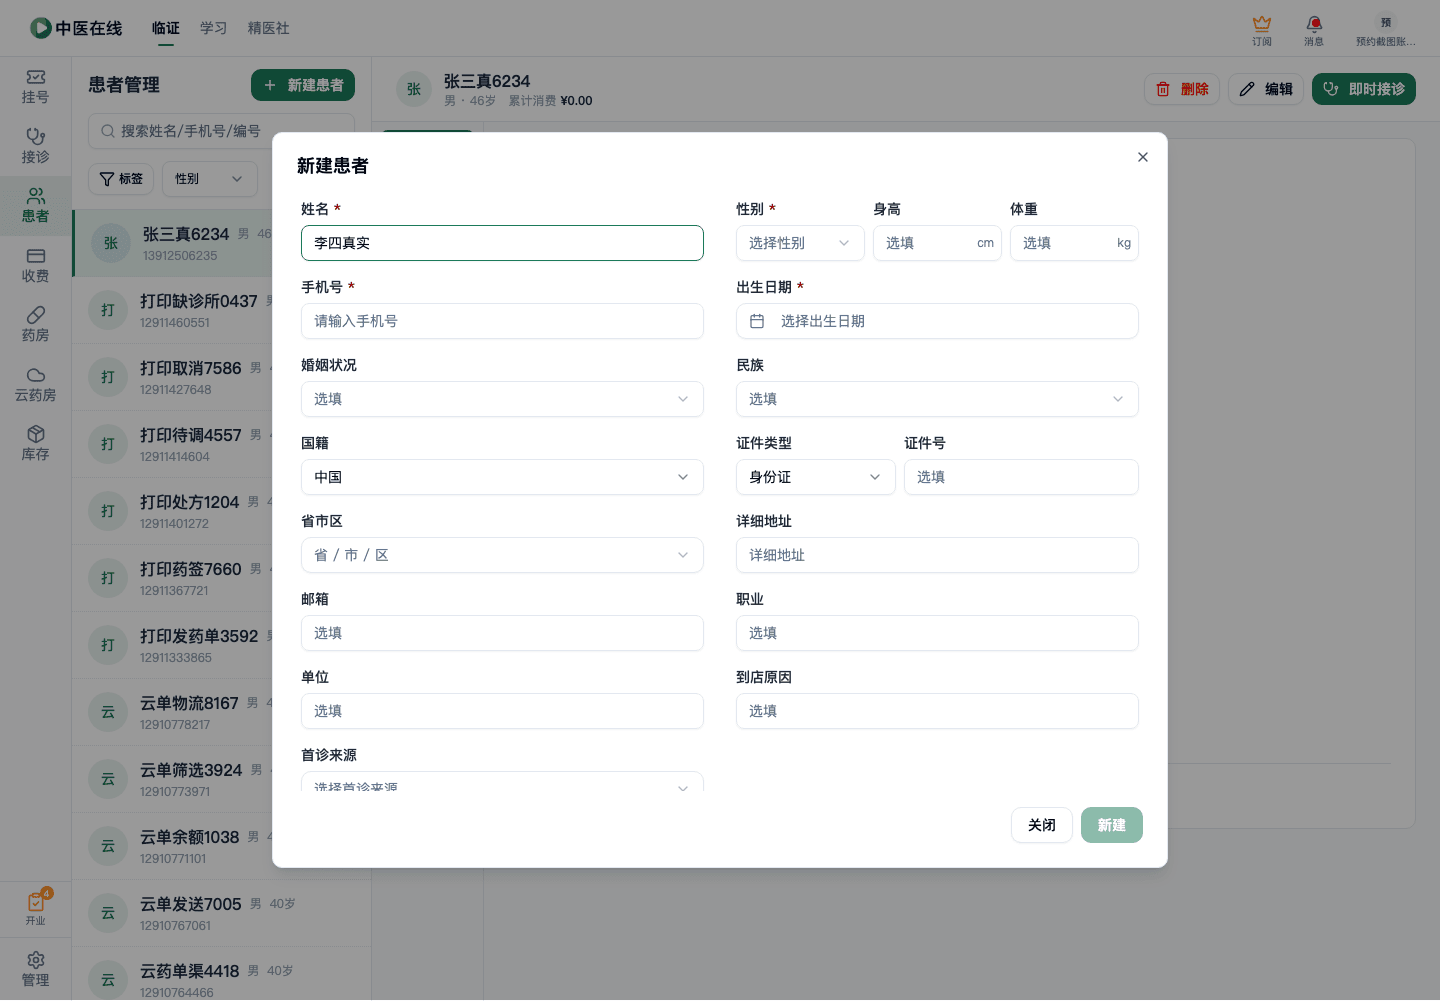Open the 首诊来源 dropdown
Image resolution: width=1440 pixels, height=1001 pixels.
(x=502, y=781)
